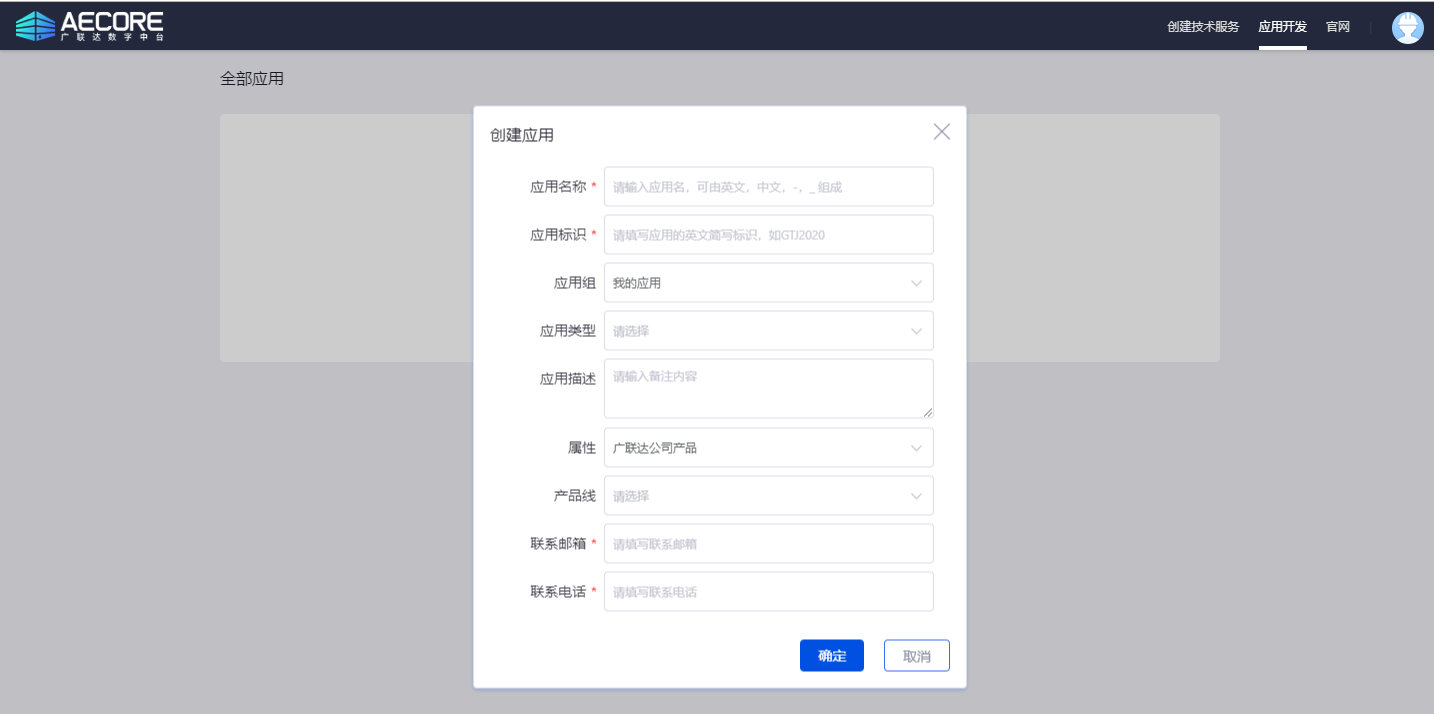The width and height of the screenshot is (1434, 714).
Task: Click the 应用描述 textarea resize handle
Action: click(928, 412)
